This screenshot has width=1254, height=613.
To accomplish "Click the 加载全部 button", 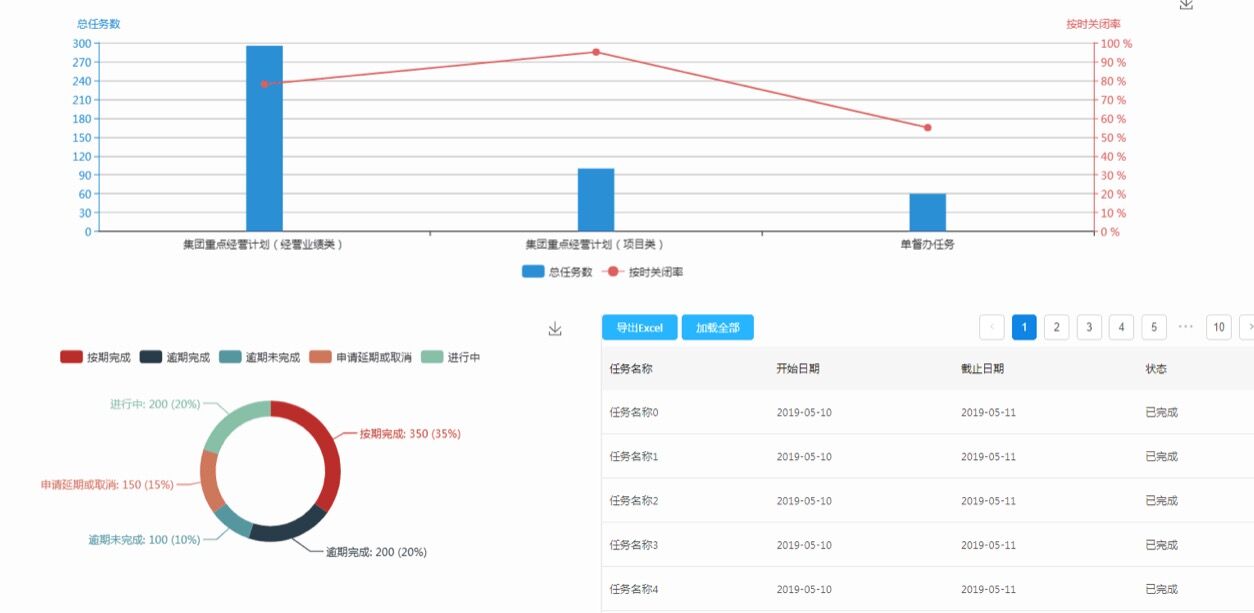I will pyautogui.click(x=717, y=328).
